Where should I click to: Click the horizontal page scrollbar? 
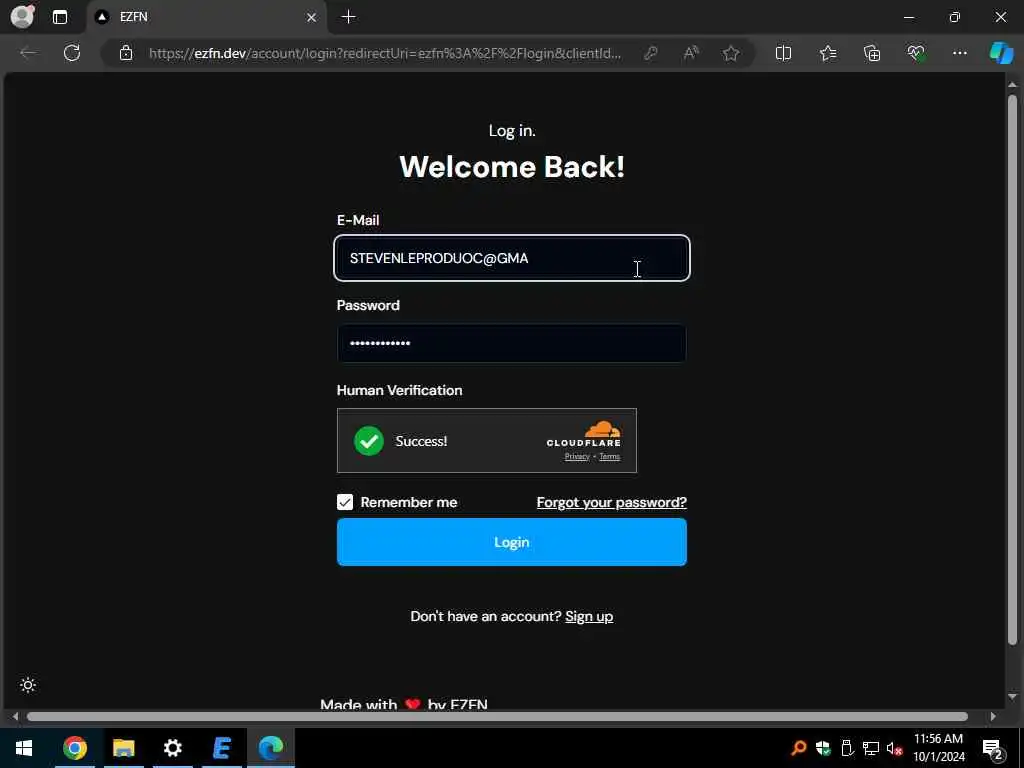click(x=497, y=716)
